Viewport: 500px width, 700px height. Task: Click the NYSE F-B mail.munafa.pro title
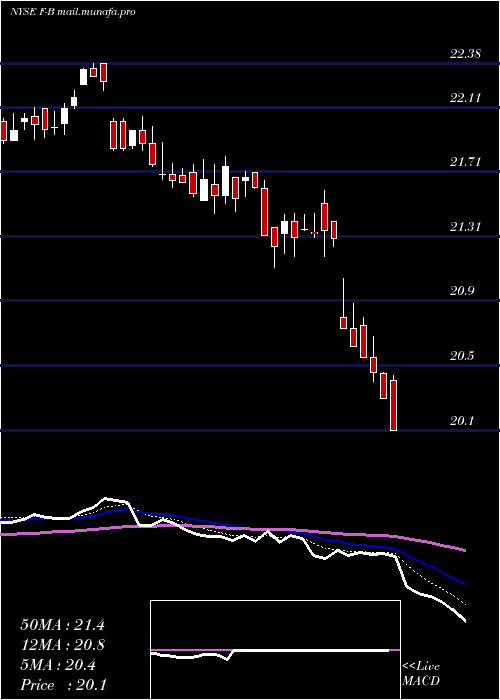[73, 12]
